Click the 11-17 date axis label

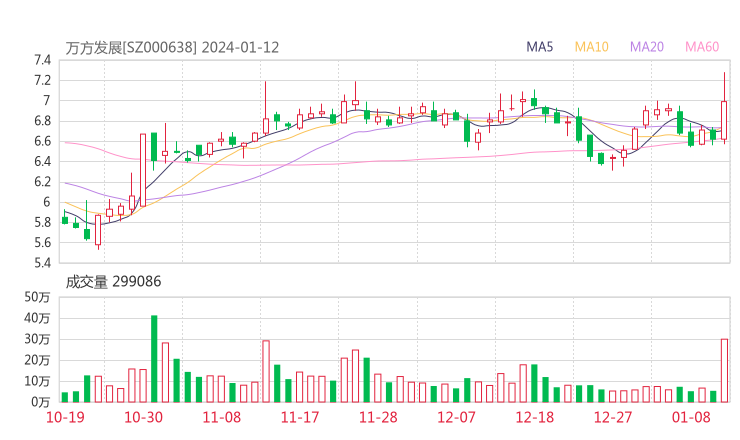(300, 417)
